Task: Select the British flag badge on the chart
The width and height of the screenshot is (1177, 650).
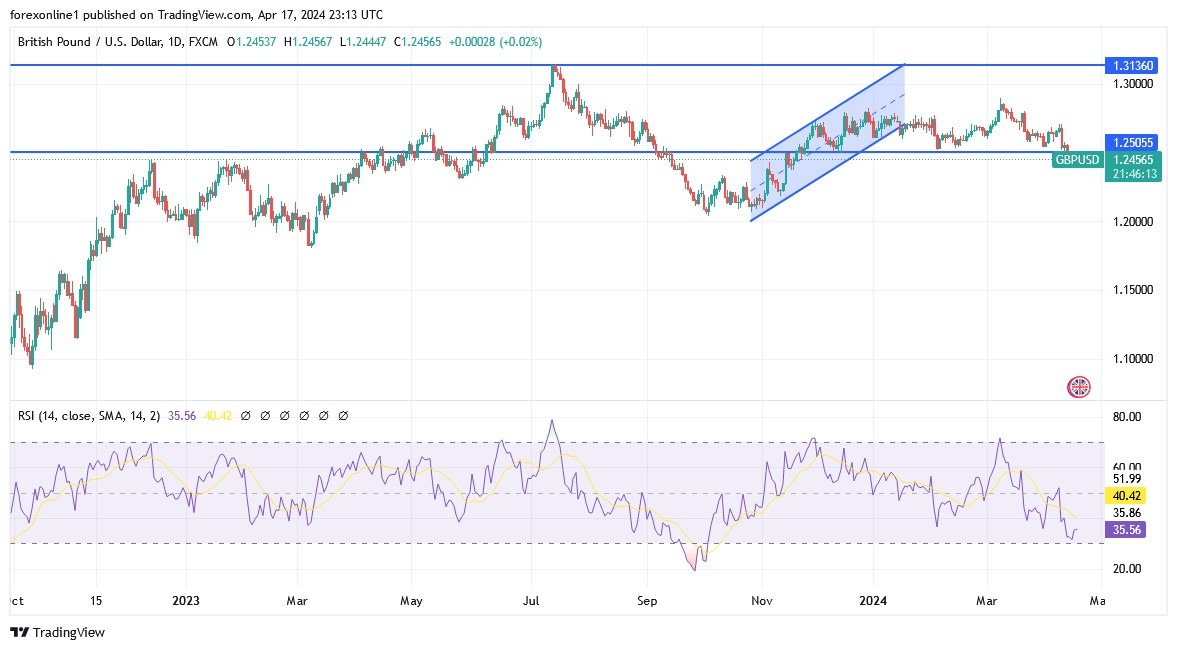Action: pyautogui.click(x=1078, y=386)
